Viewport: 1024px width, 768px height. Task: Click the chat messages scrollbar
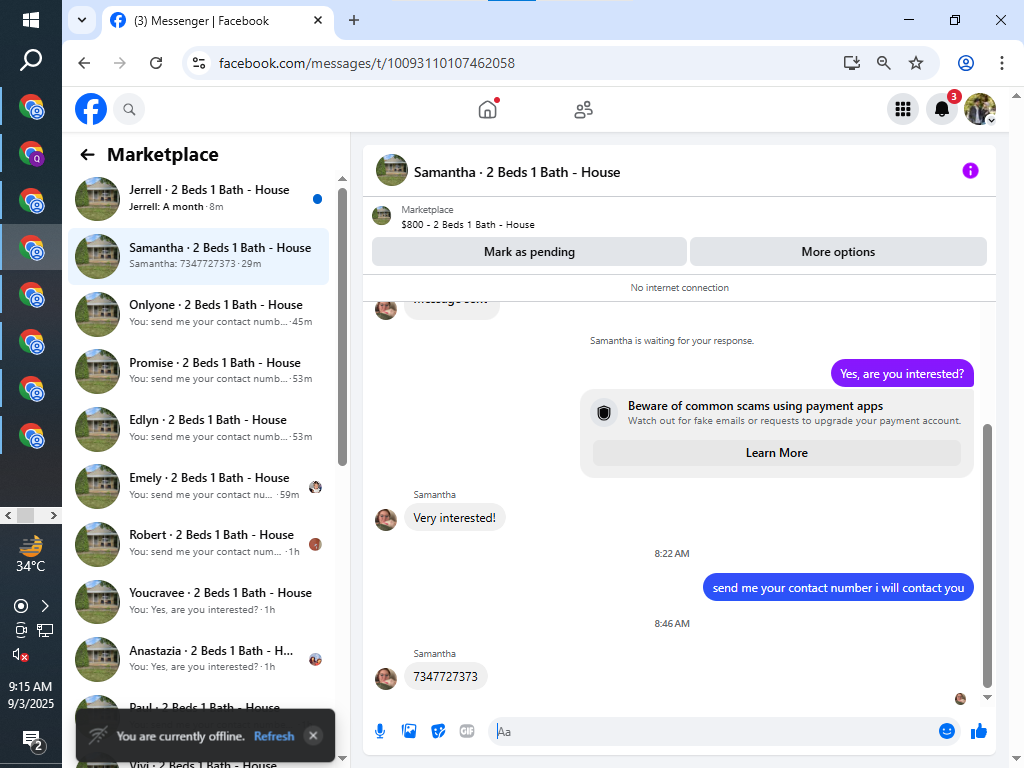pos(987,556)
